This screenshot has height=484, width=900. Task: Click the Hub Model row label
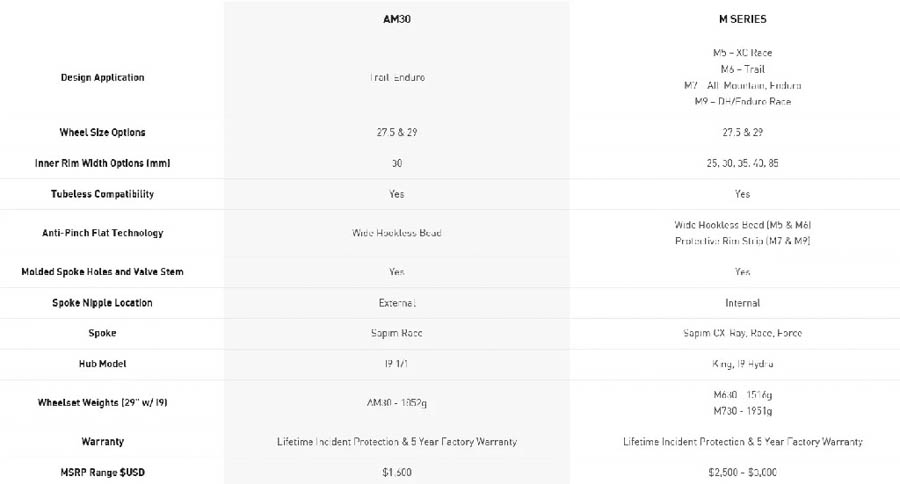pos(102,363)
